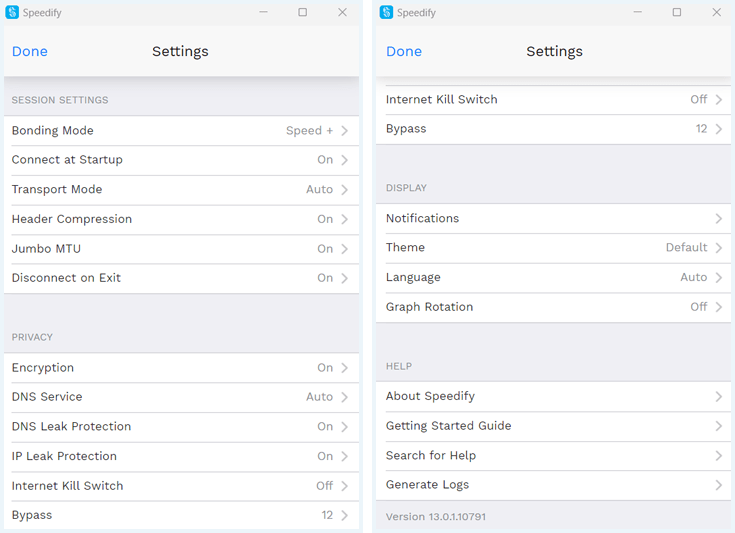
Task: Open the Getting Started Guide
Action: coord(553,426)
